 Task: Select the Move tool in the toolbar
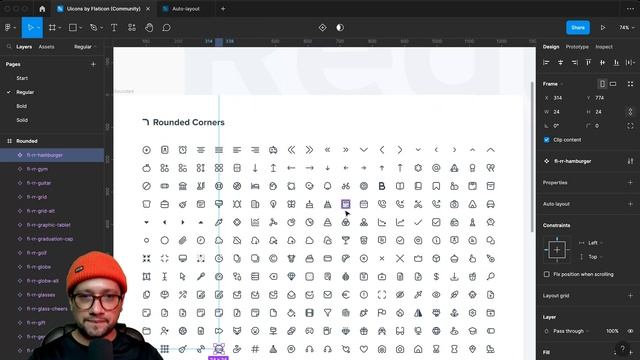30,28
